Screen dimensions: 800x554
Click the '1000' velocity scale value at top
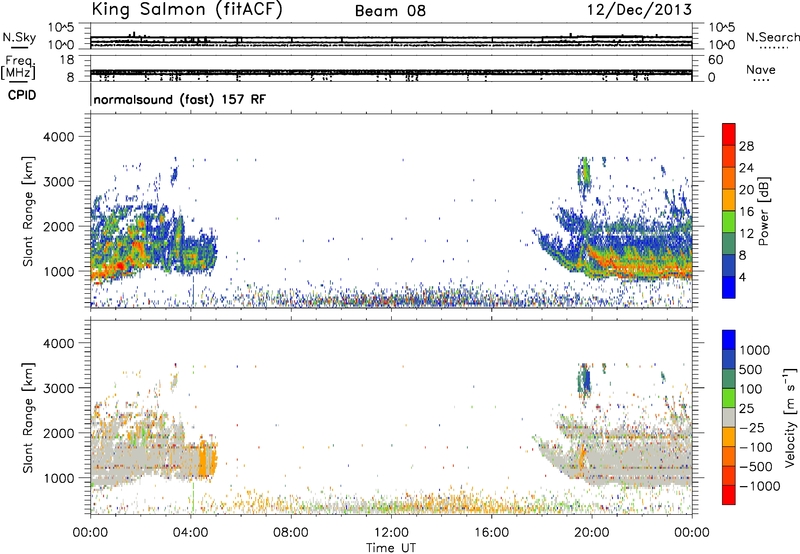coord(755,350)
